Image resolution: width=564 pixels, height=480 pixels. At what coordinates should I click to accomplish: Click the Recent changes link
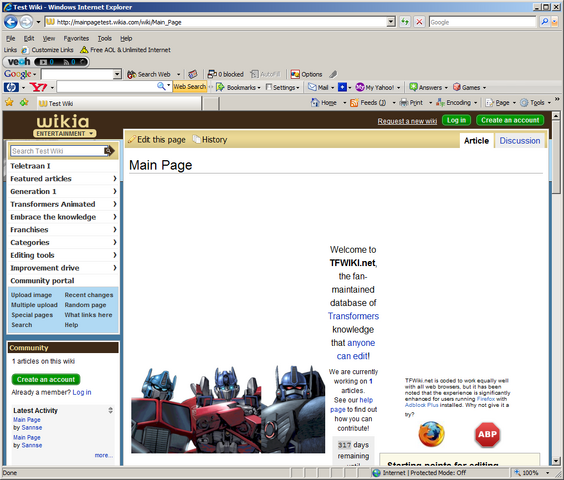(x=89, y=295)
